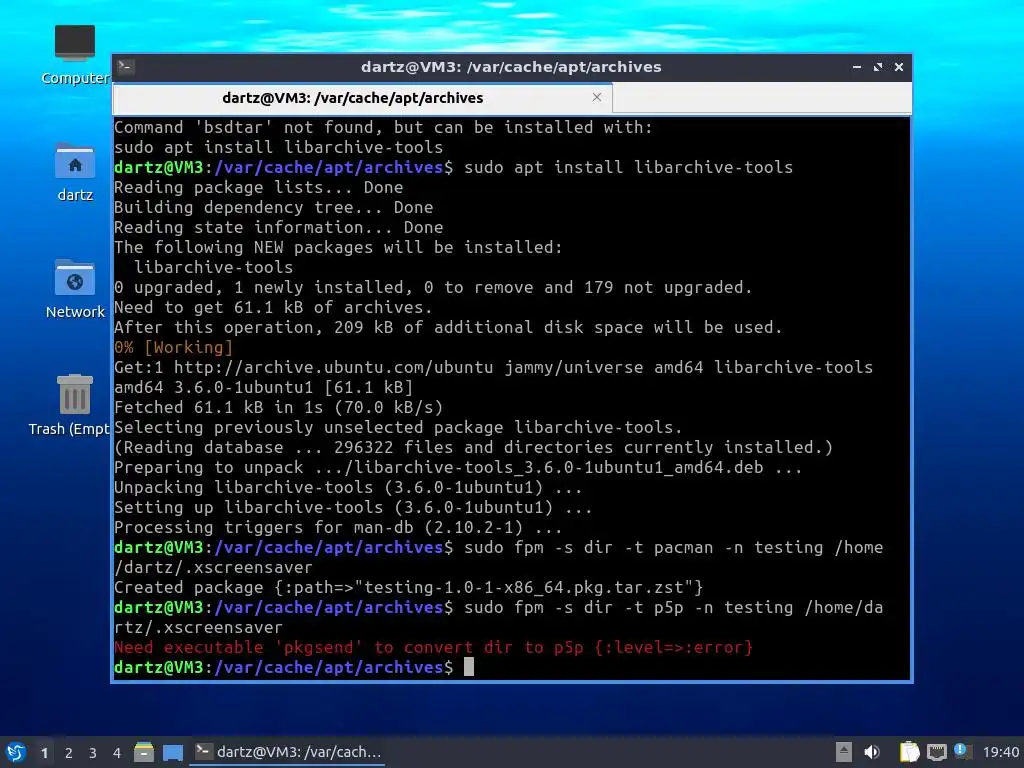This screenshot has height=768, width=1024.
Task: Select the Trash desktop icon
Action: (x=69, y=405)
